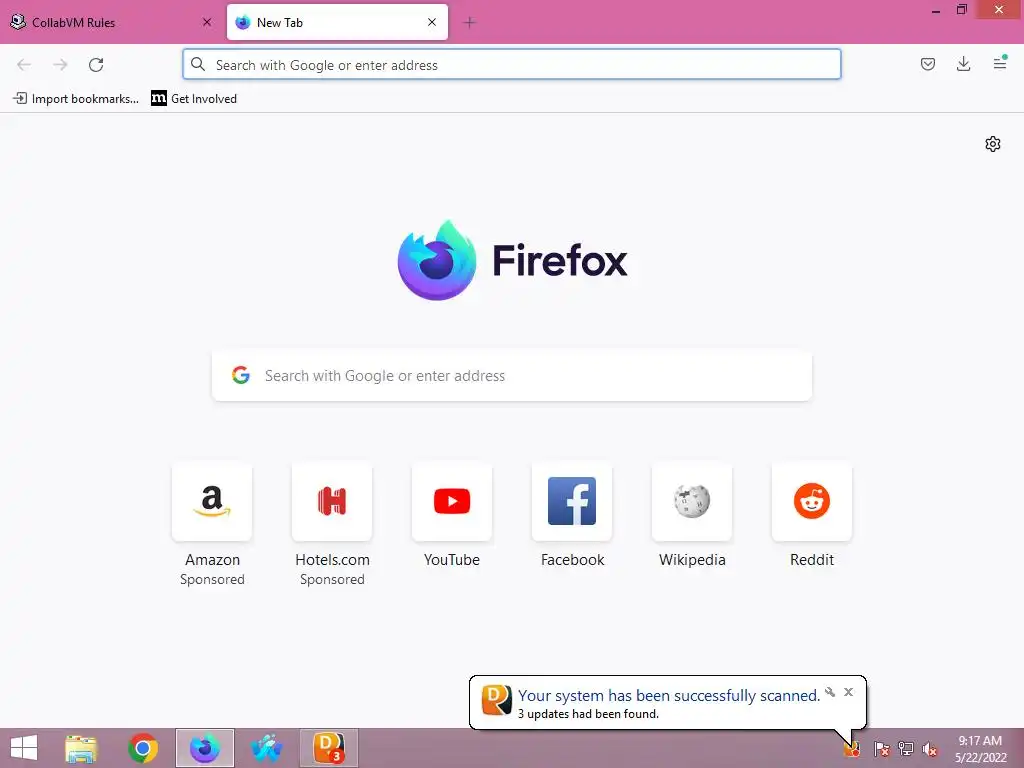Click the muted volume tray icon
This screenshot has height=768, width=1024.
[930, 749]
